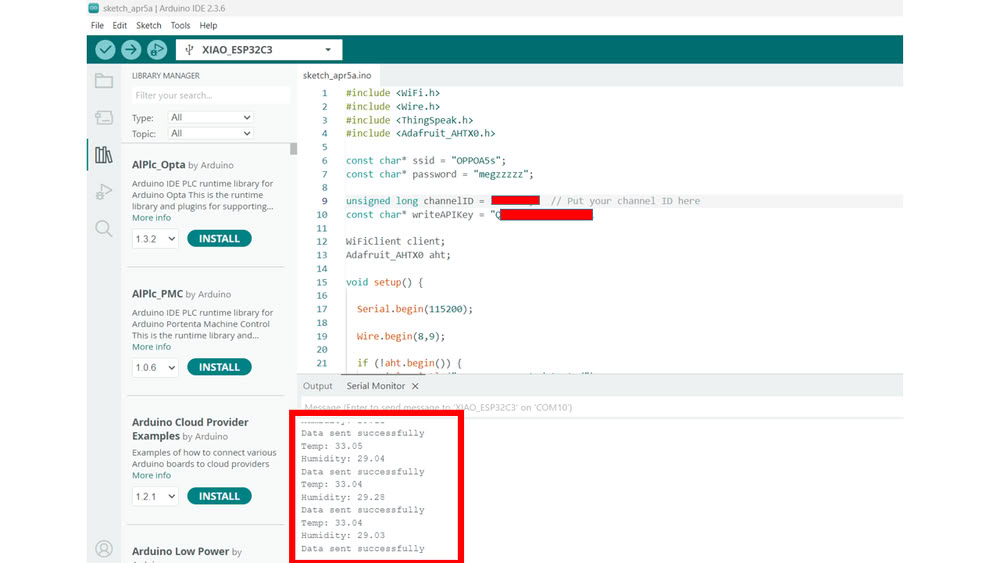Image resolution: width=1000 pixels, height=563 pixels.
Task: Click the Arduino IDE app icon in title bar
Action: (x=94, y=8)
